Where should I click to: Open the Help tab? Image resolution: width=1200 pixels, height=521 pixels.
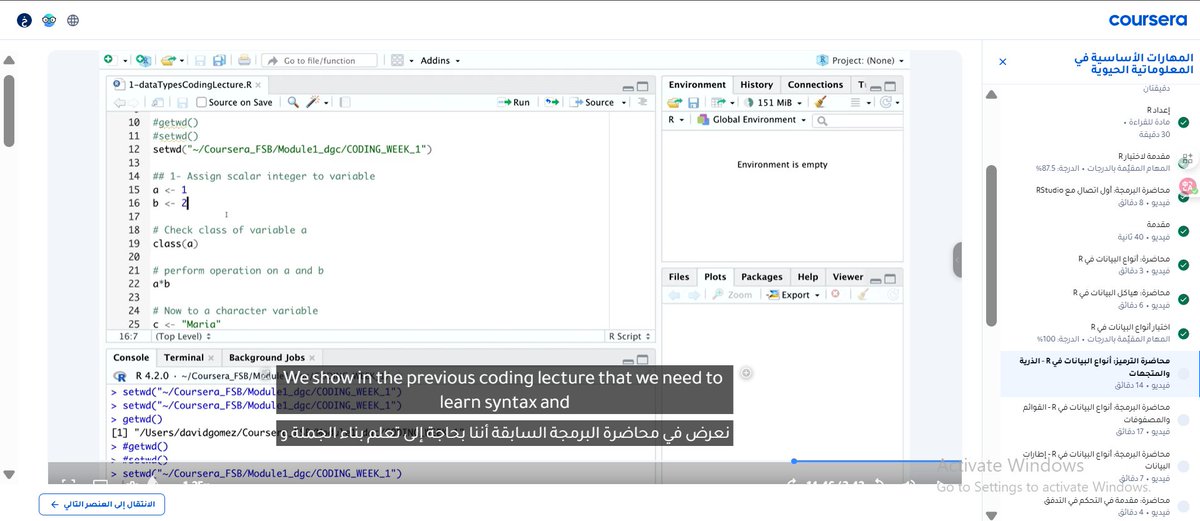(x=808, y=277)
